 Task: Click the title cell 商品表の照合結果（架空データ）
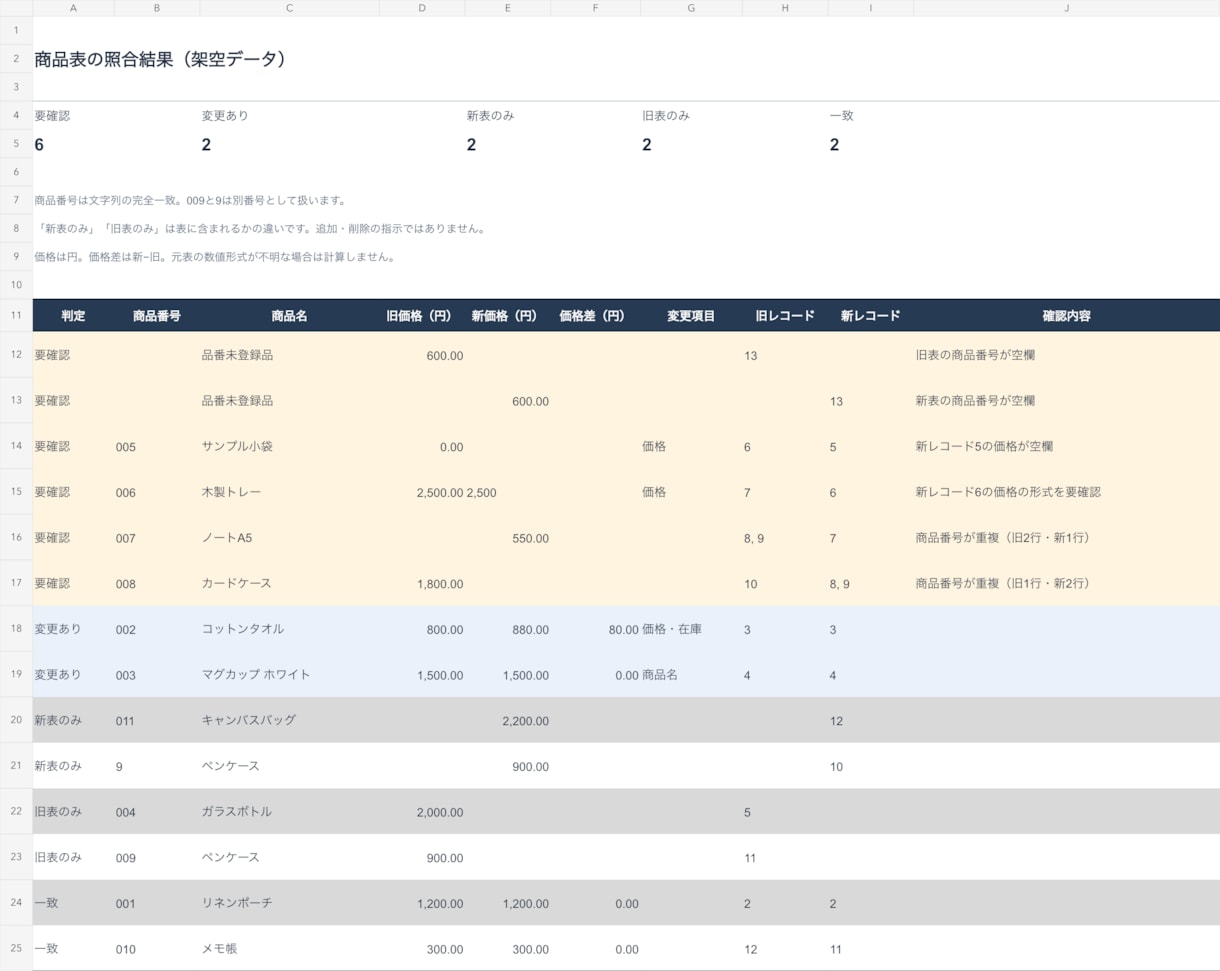161,59
